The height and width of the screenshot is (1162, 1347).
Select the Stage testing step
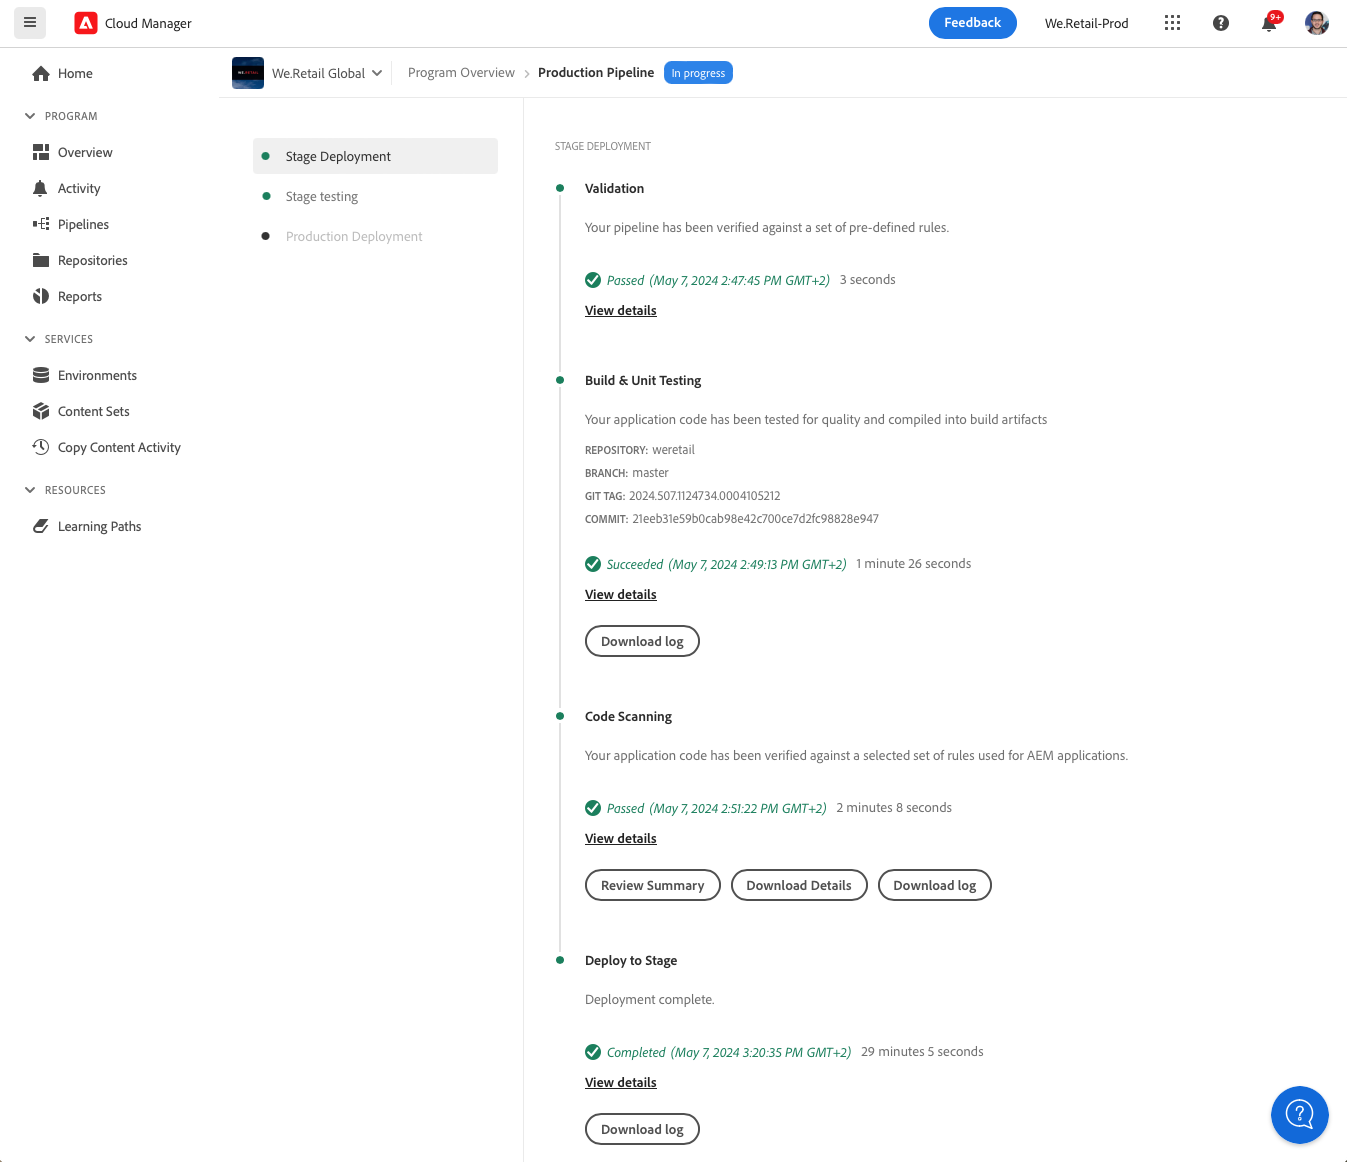pos(375,196)
